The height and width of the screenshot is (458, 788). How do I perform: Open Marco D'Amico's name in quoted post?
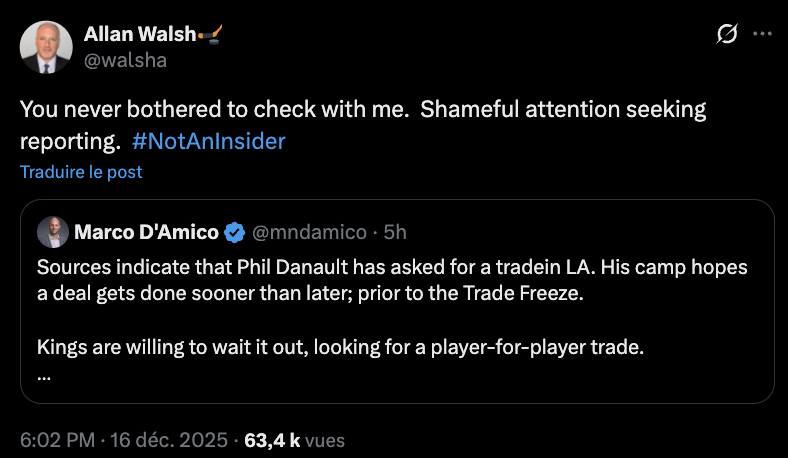[x=146, y=233]
